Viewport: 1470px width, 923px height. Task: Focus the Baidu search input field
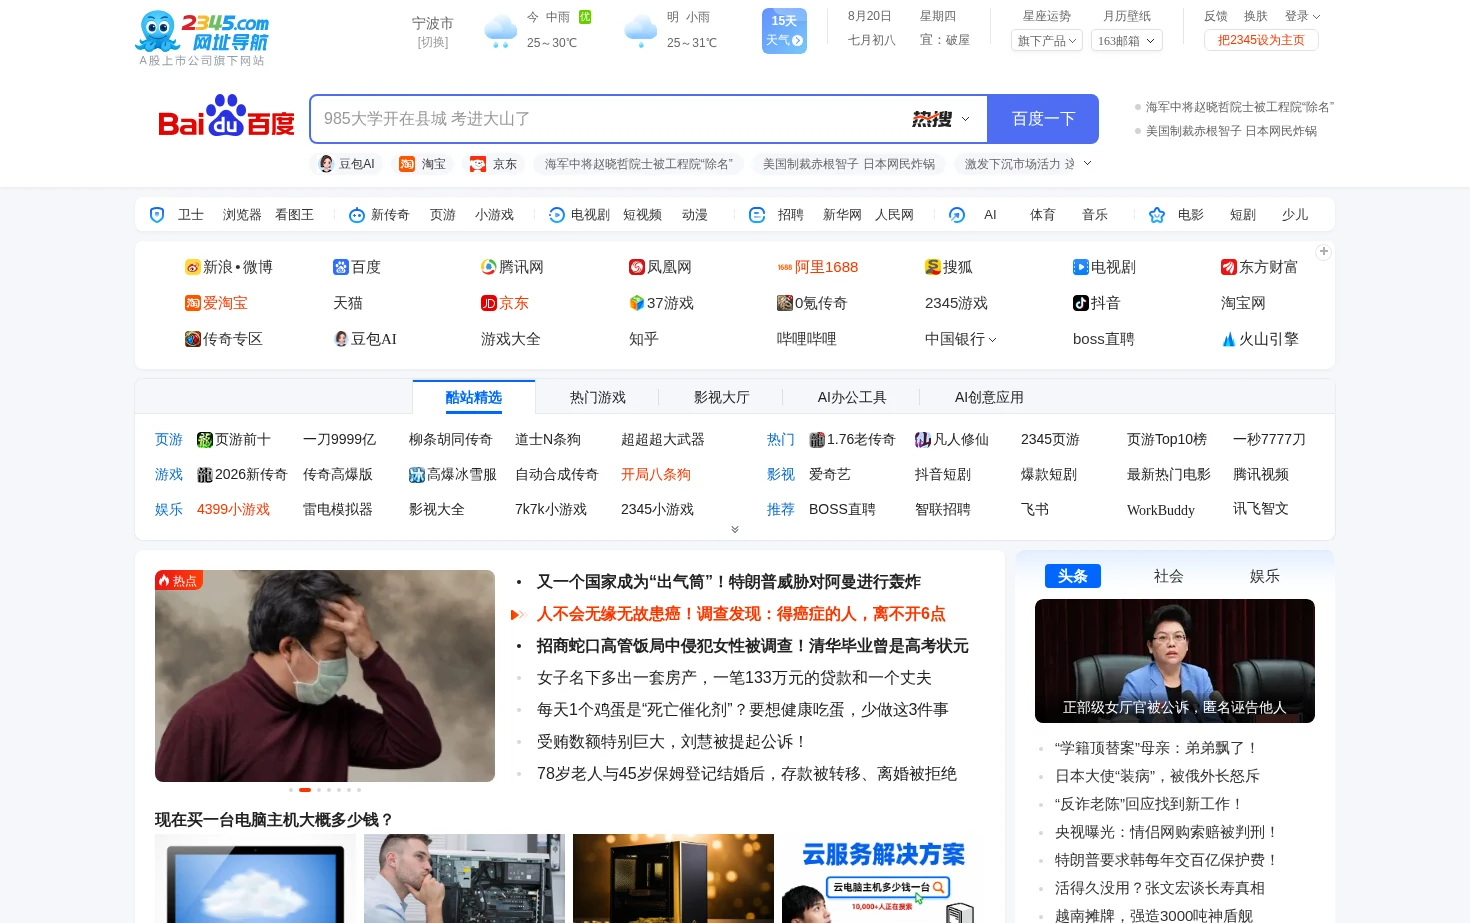(610, 119)
